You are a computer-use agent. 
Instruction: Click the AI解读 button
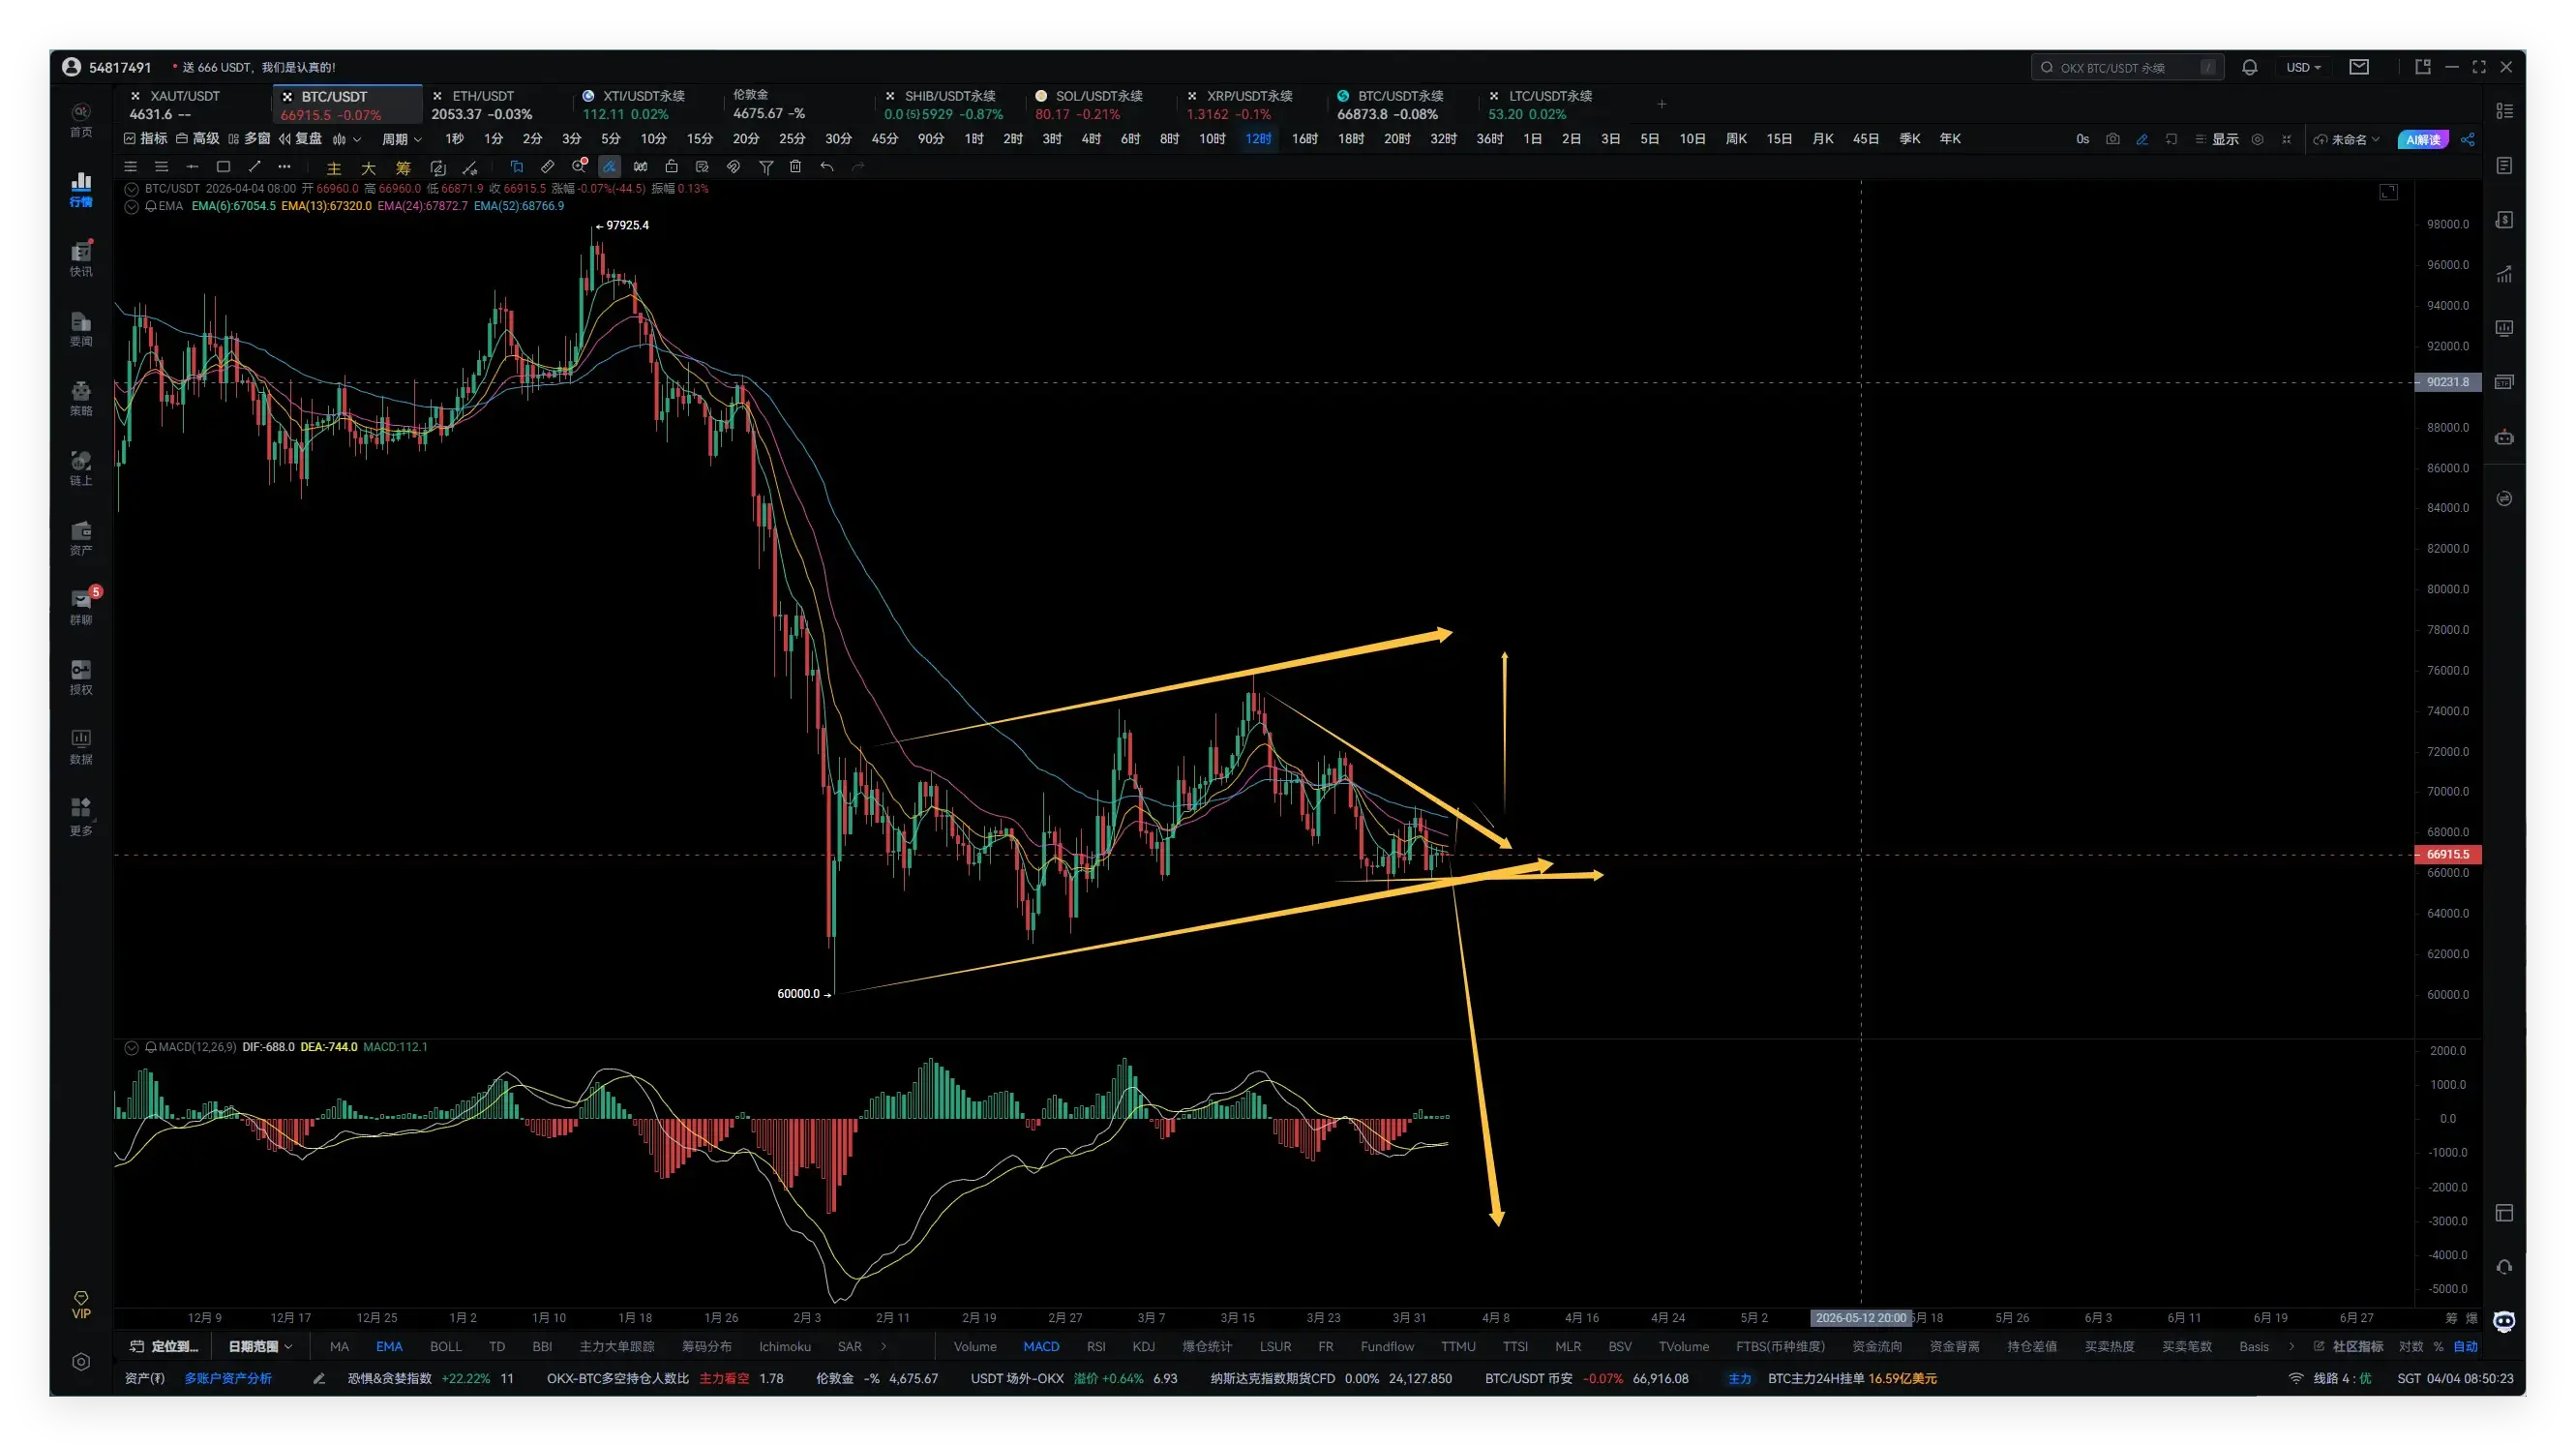click(x=2422, y=139)
